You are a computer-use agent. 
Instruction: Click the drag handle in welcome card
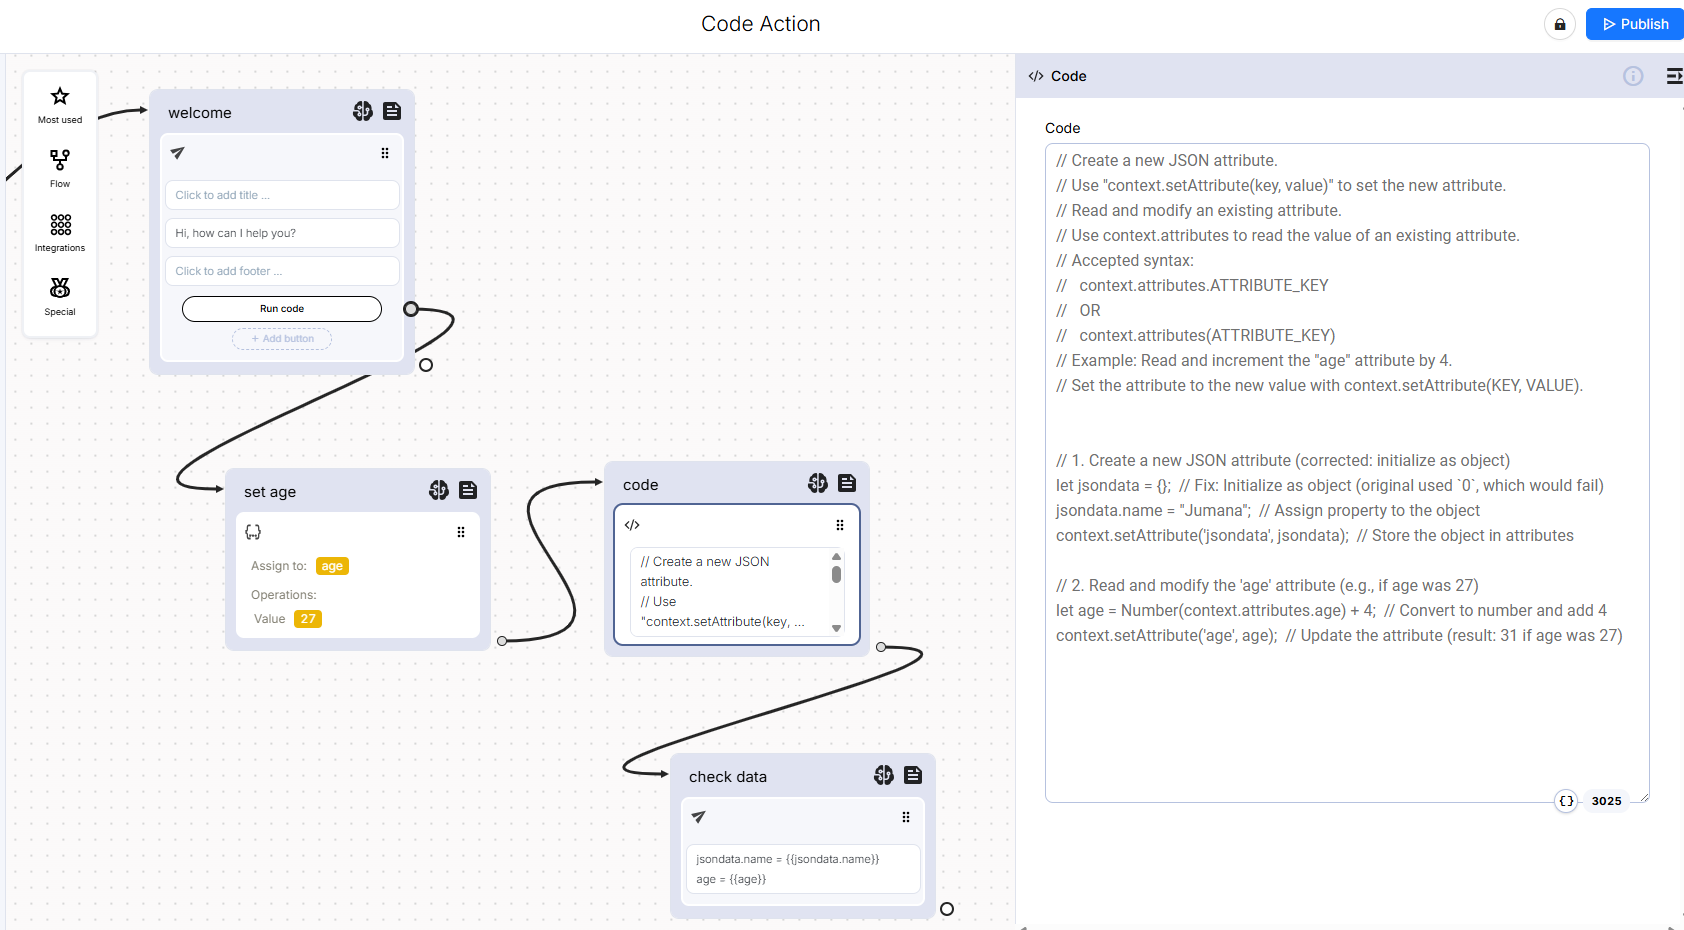[385, 153]
